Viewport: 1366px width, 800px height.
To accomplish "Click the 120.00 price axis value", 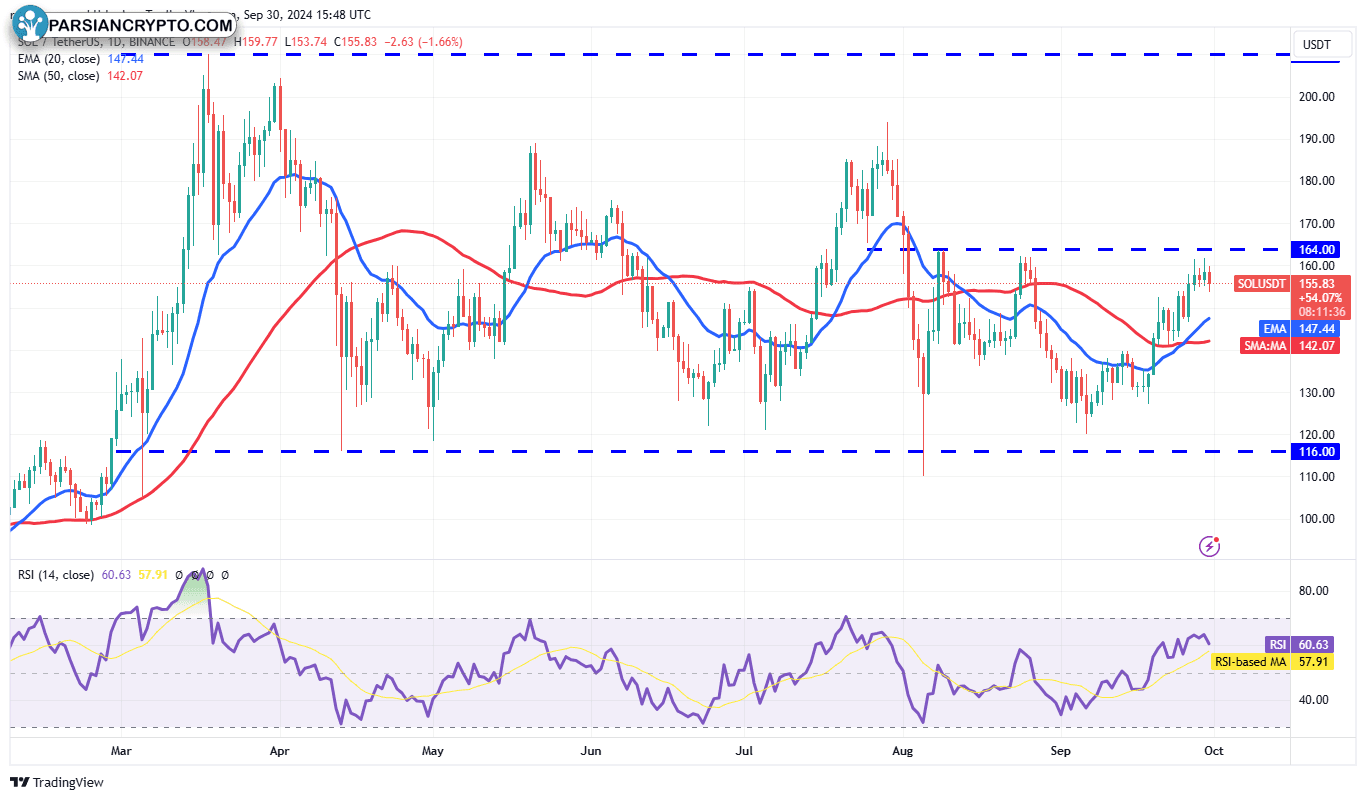I will tap(1316, 434).
